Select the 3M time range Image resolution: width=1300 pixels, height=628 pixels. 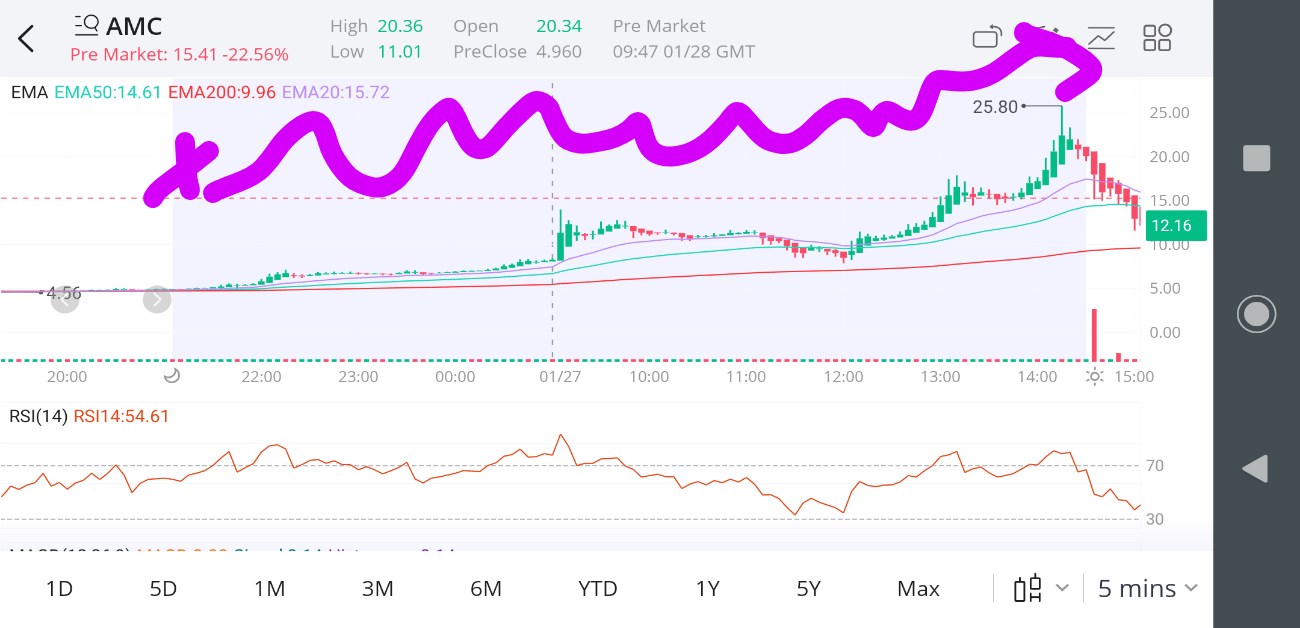[377, 589]
